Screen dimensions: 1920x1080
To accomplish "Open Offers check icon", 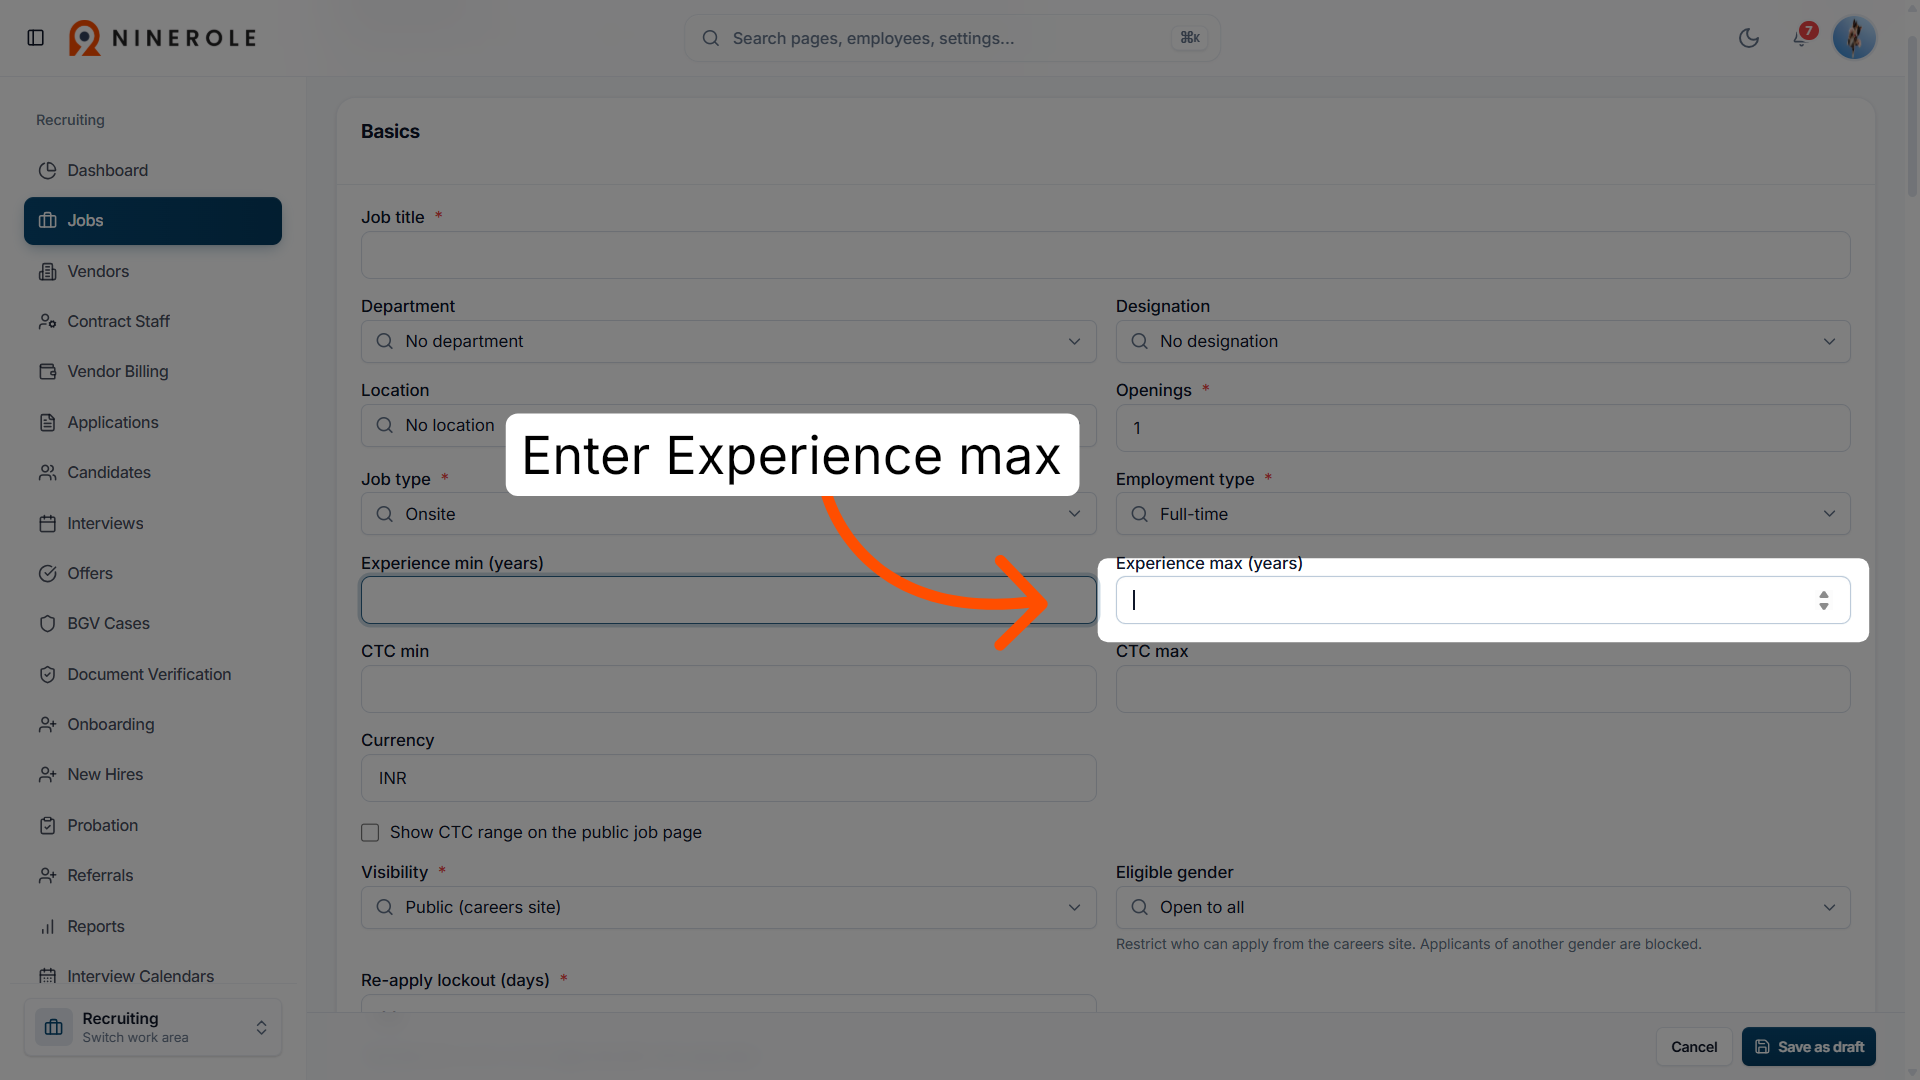I will pos(47,573).
